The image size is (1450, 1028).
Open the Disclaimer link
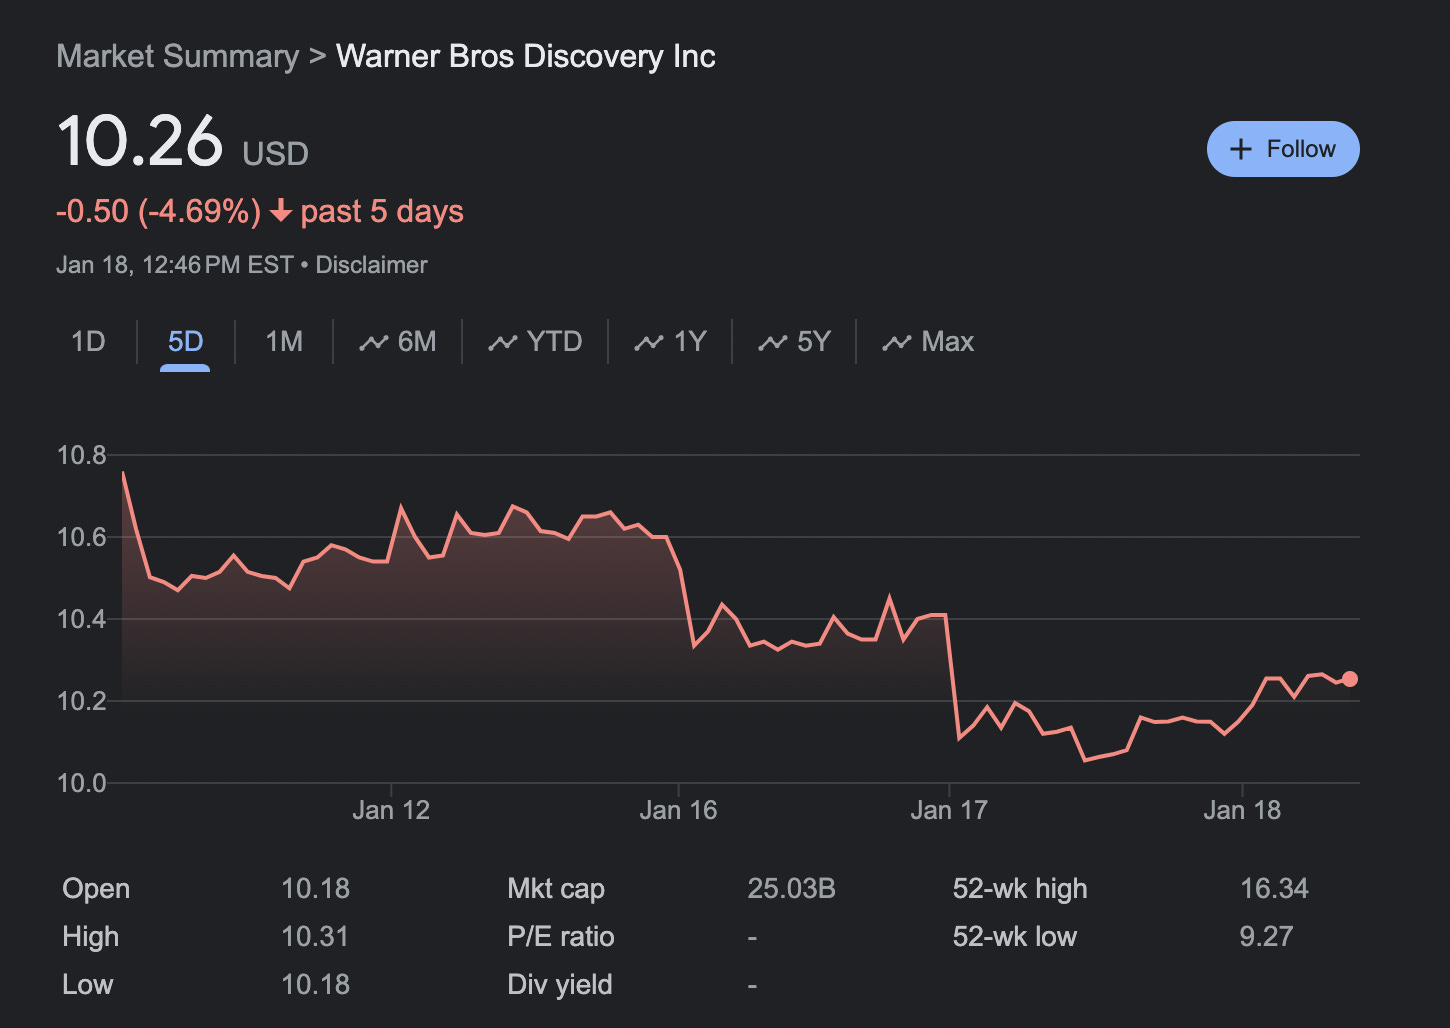[x=371, y=265]
